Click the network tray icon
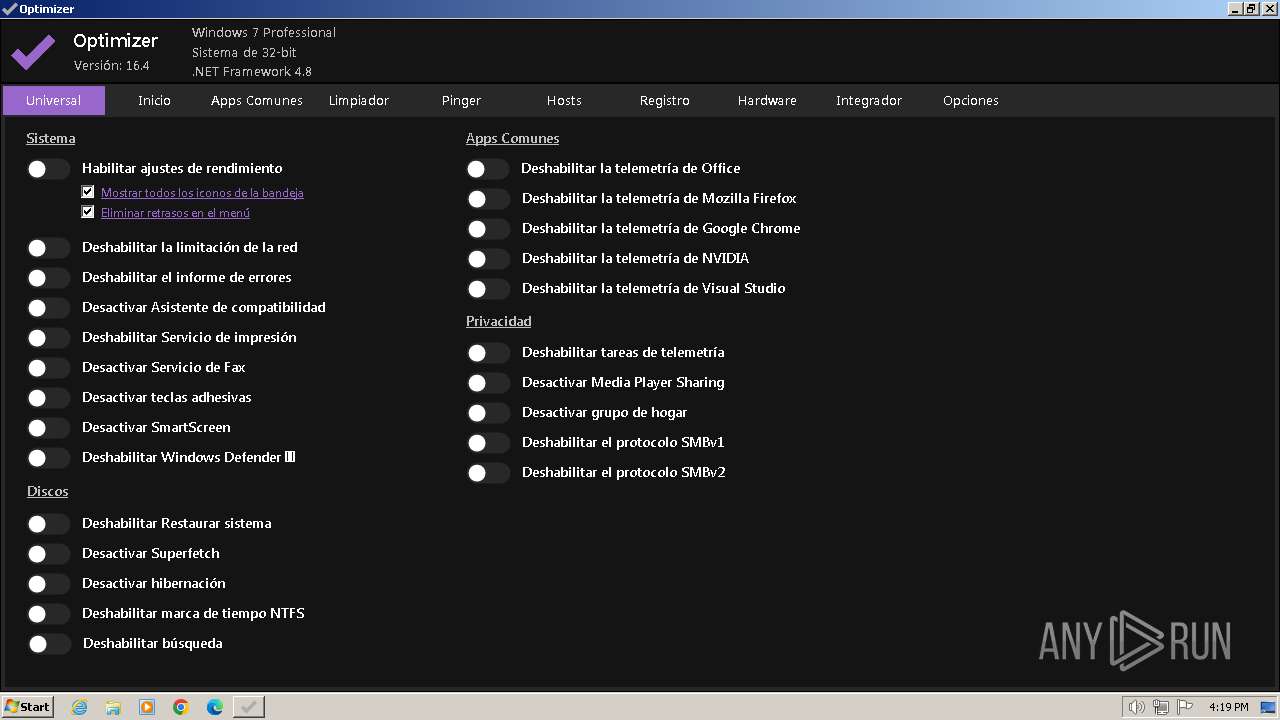Screen dimensions: 1280x720 coord(1161,707)
